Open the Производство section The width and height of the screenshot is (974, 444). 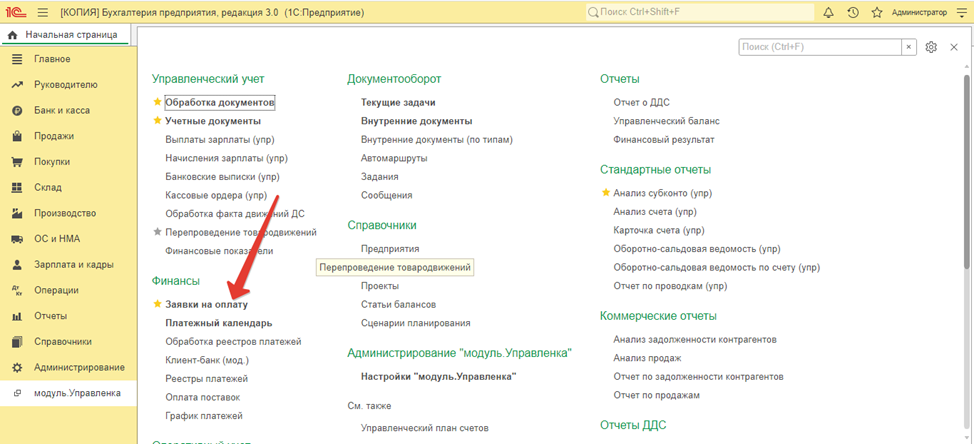68,213
